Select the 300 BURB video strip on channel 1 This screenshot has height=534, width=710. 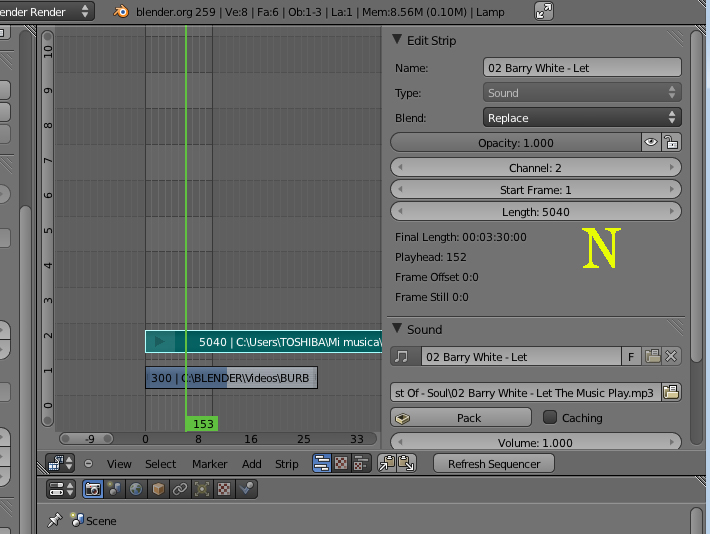point(231,378)
